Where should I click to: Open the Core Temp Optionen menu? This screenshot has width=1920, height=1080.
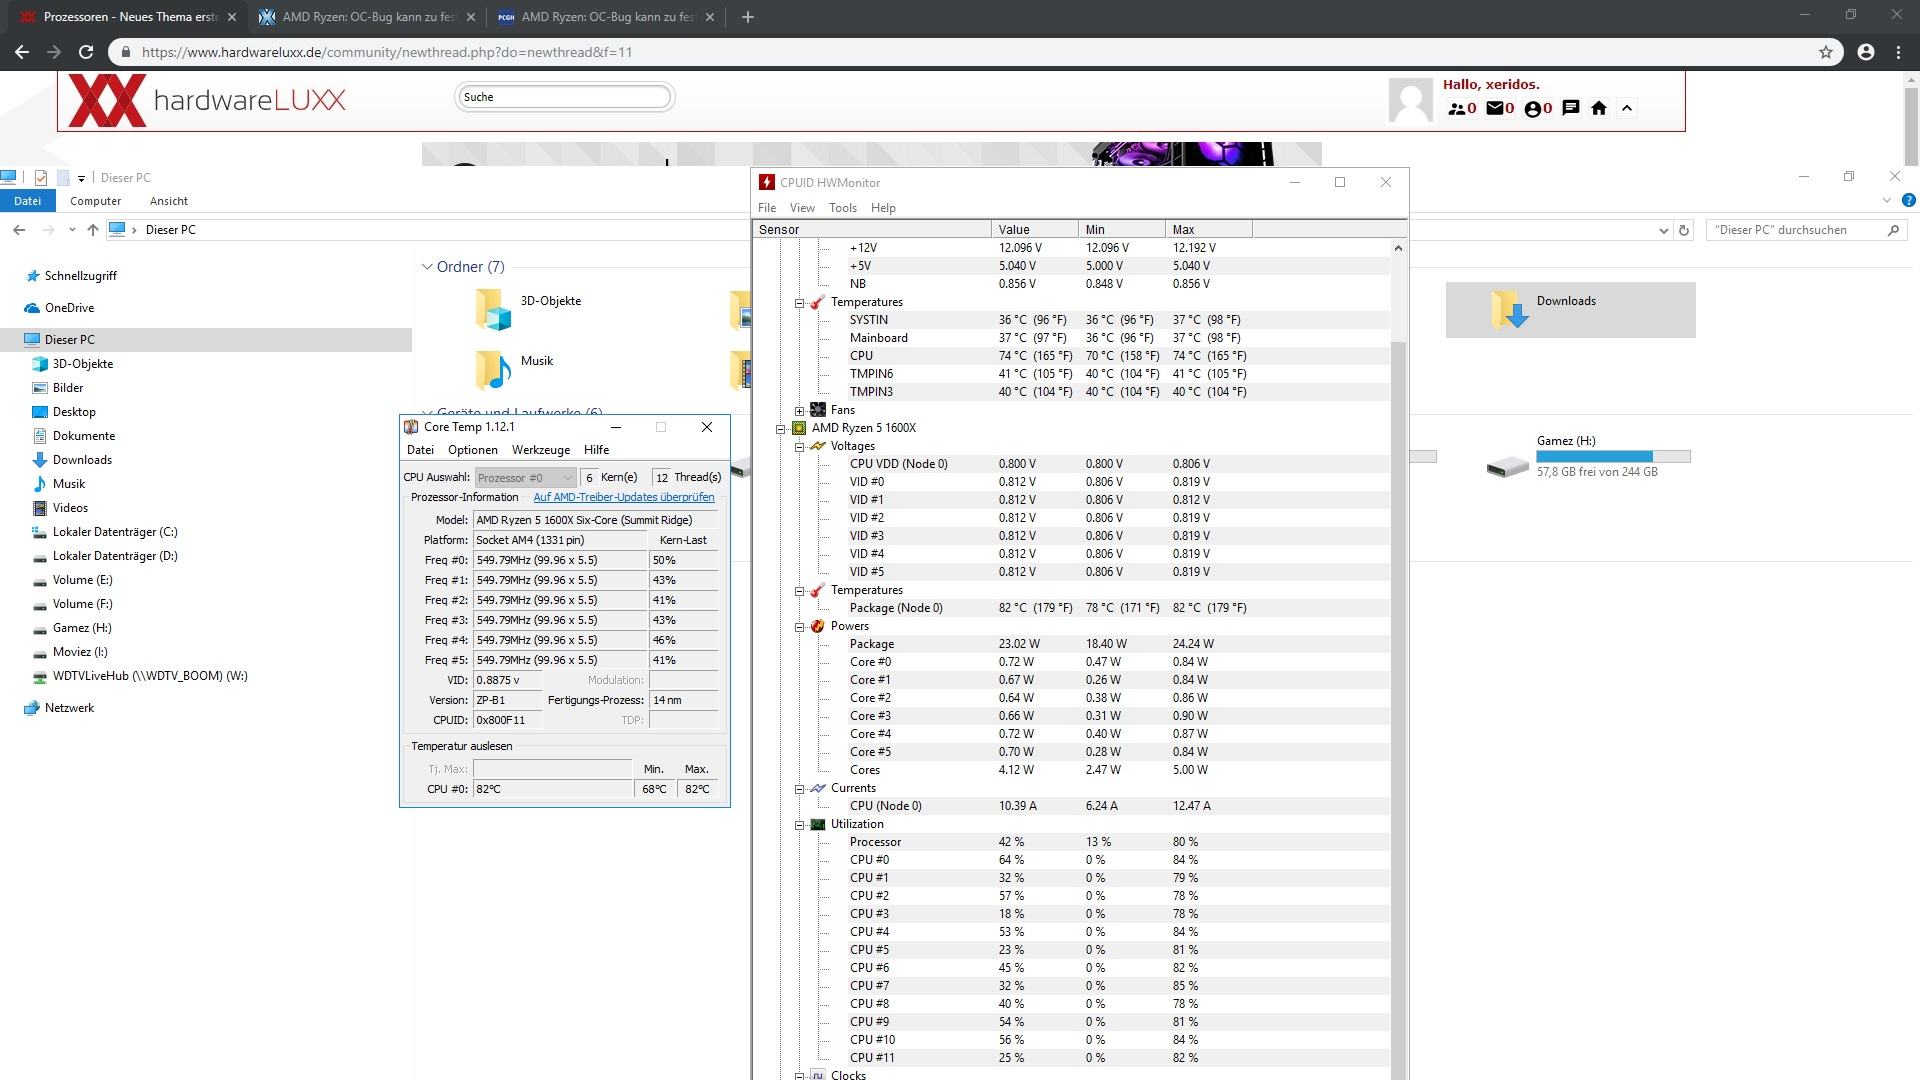click(x=472, y=450)
